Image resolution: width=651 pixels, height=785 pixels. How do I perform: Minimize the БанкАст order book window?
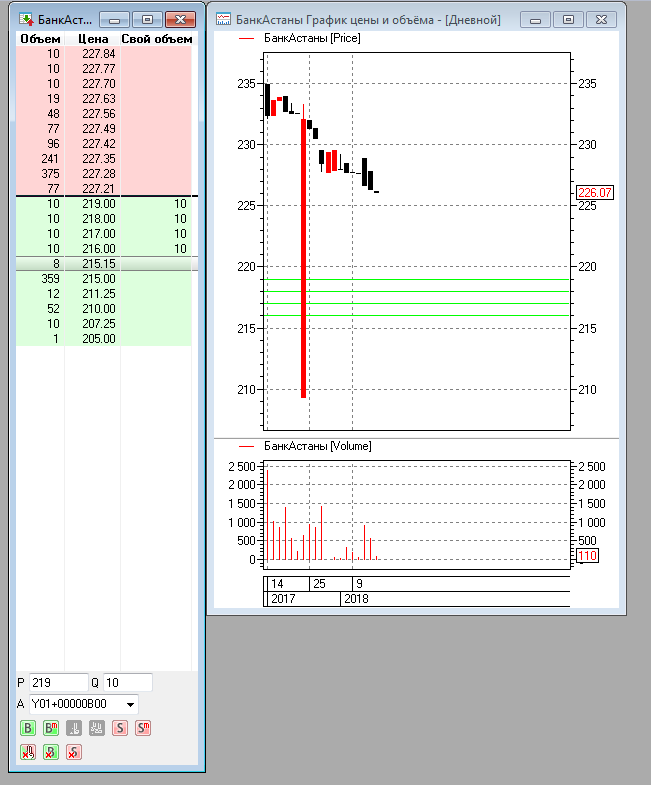tap(115, 20)
